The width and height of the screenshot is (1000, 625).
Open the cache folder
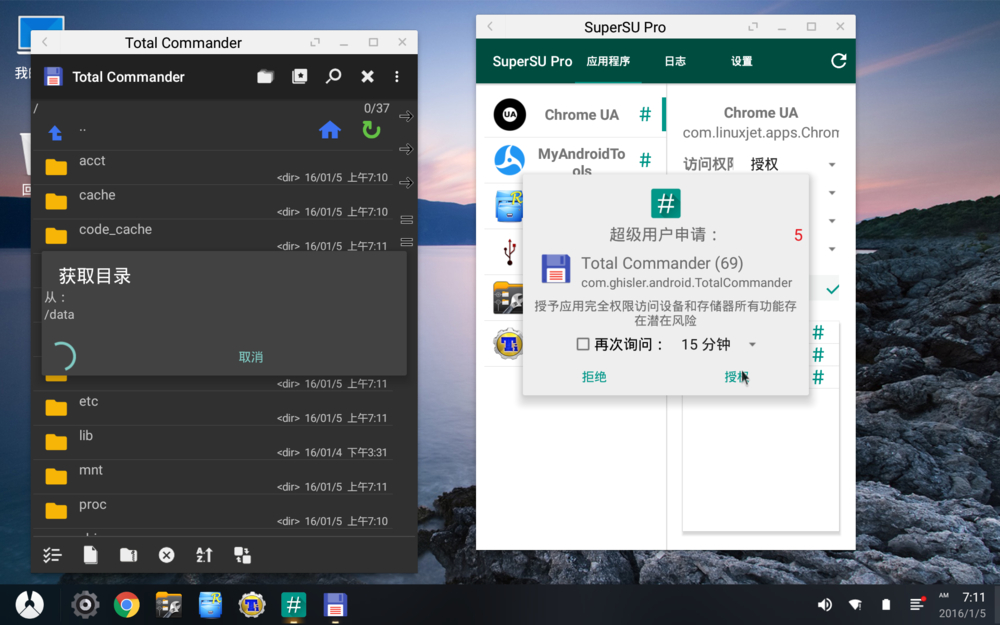point(212,202)
